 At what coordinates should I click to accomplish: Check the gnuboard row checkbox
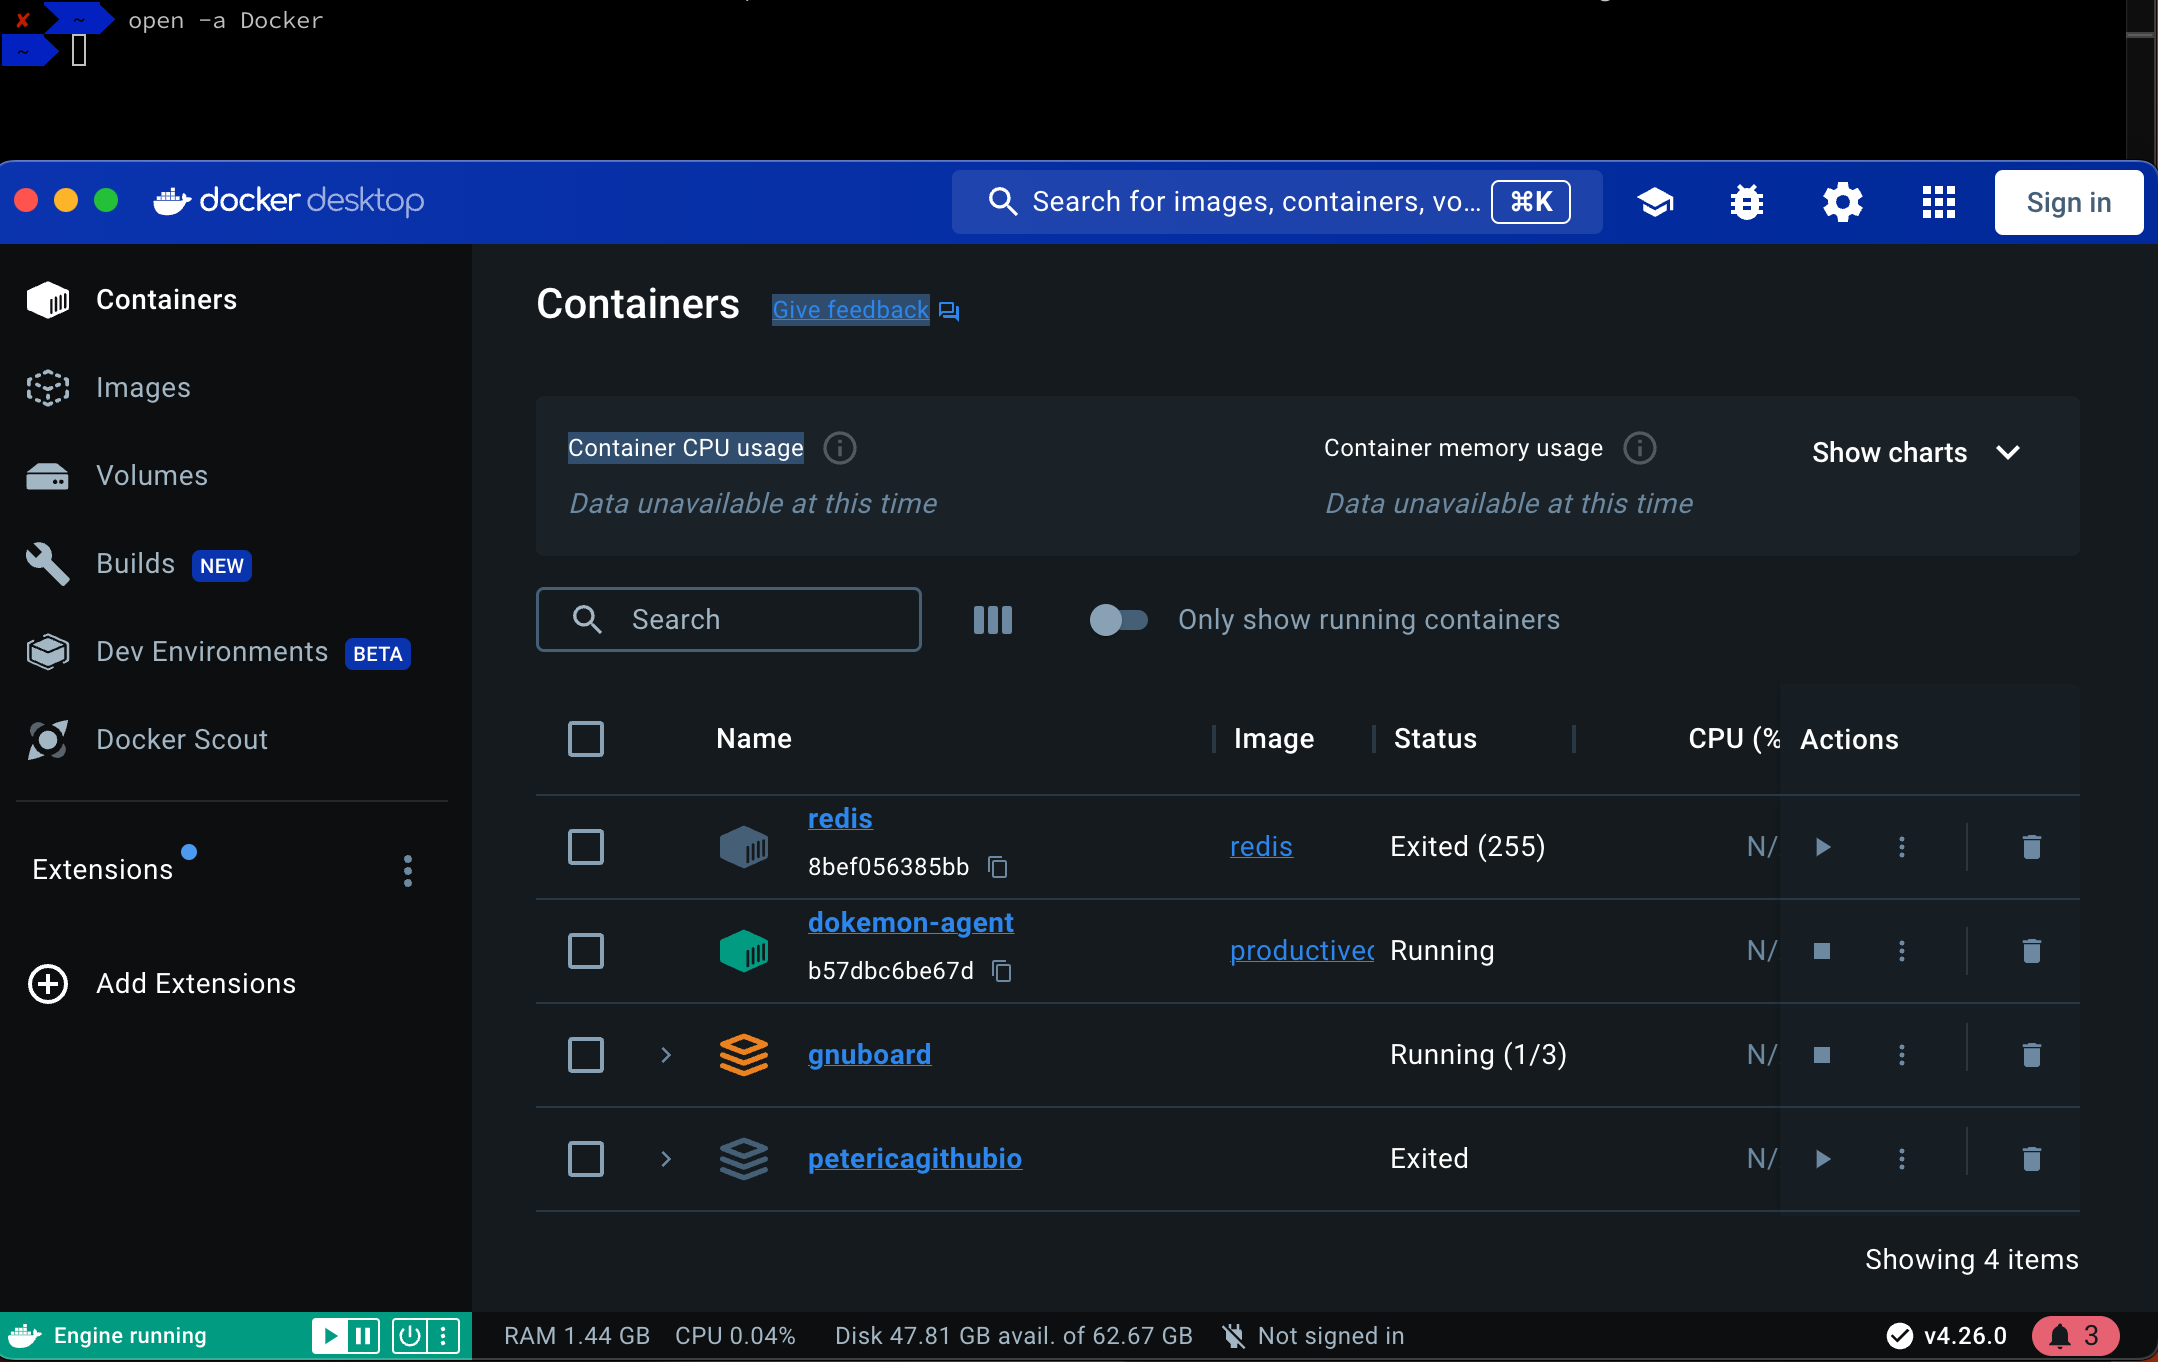click(586, 1055)
